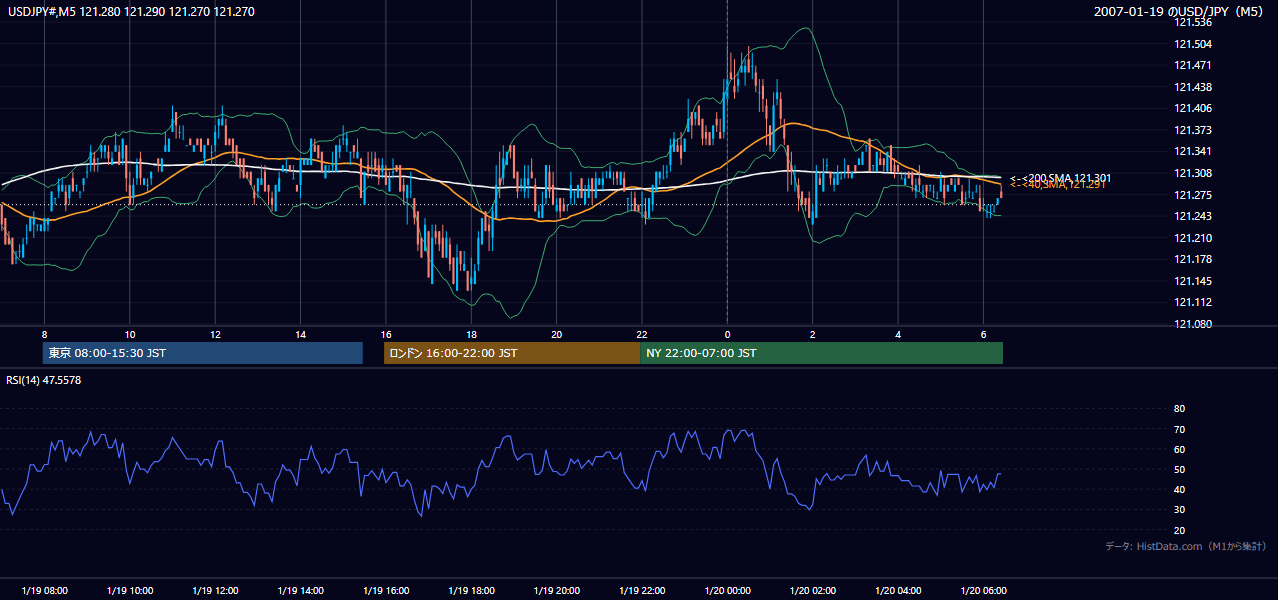
Task: Click the date label 1/19 12:00
Action: [215, 591]
